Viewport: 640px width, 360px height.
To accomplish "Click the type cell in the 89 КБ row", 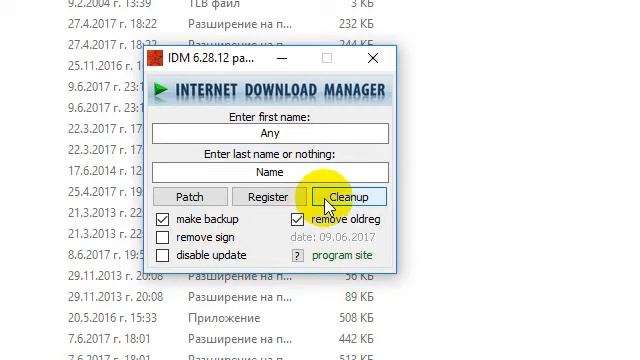I will (240, 297).
